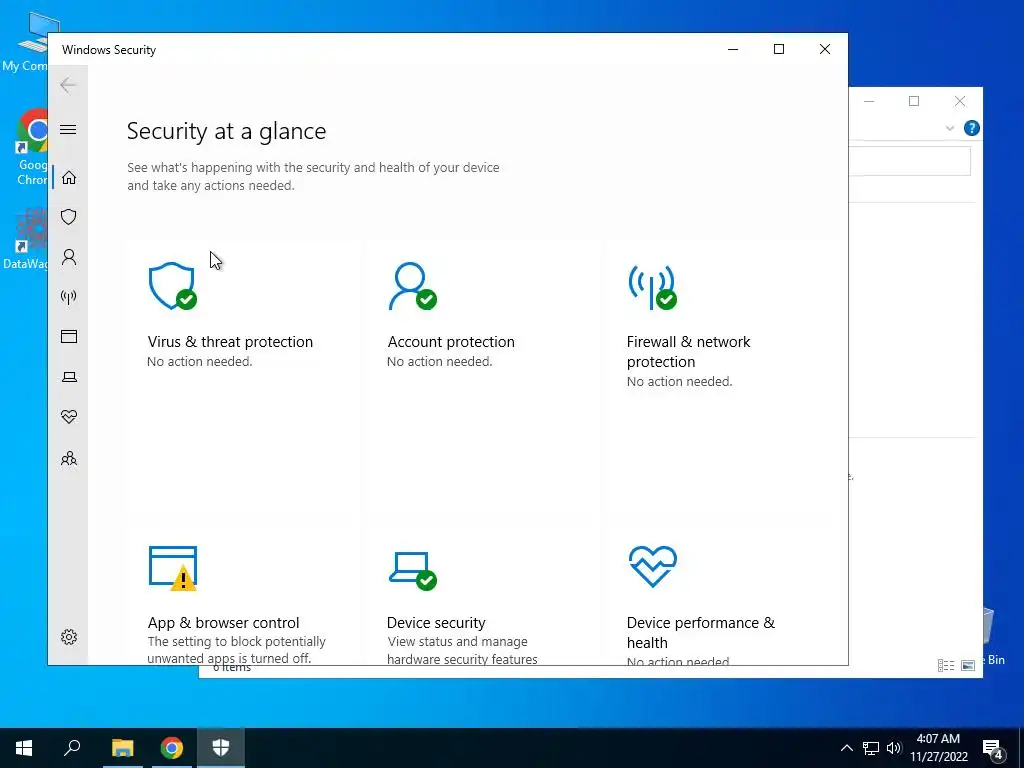1024x768 pixels.
Task: Click the back arrow in Windows Security
Action: pyautogui.click(x=68, y=85)
